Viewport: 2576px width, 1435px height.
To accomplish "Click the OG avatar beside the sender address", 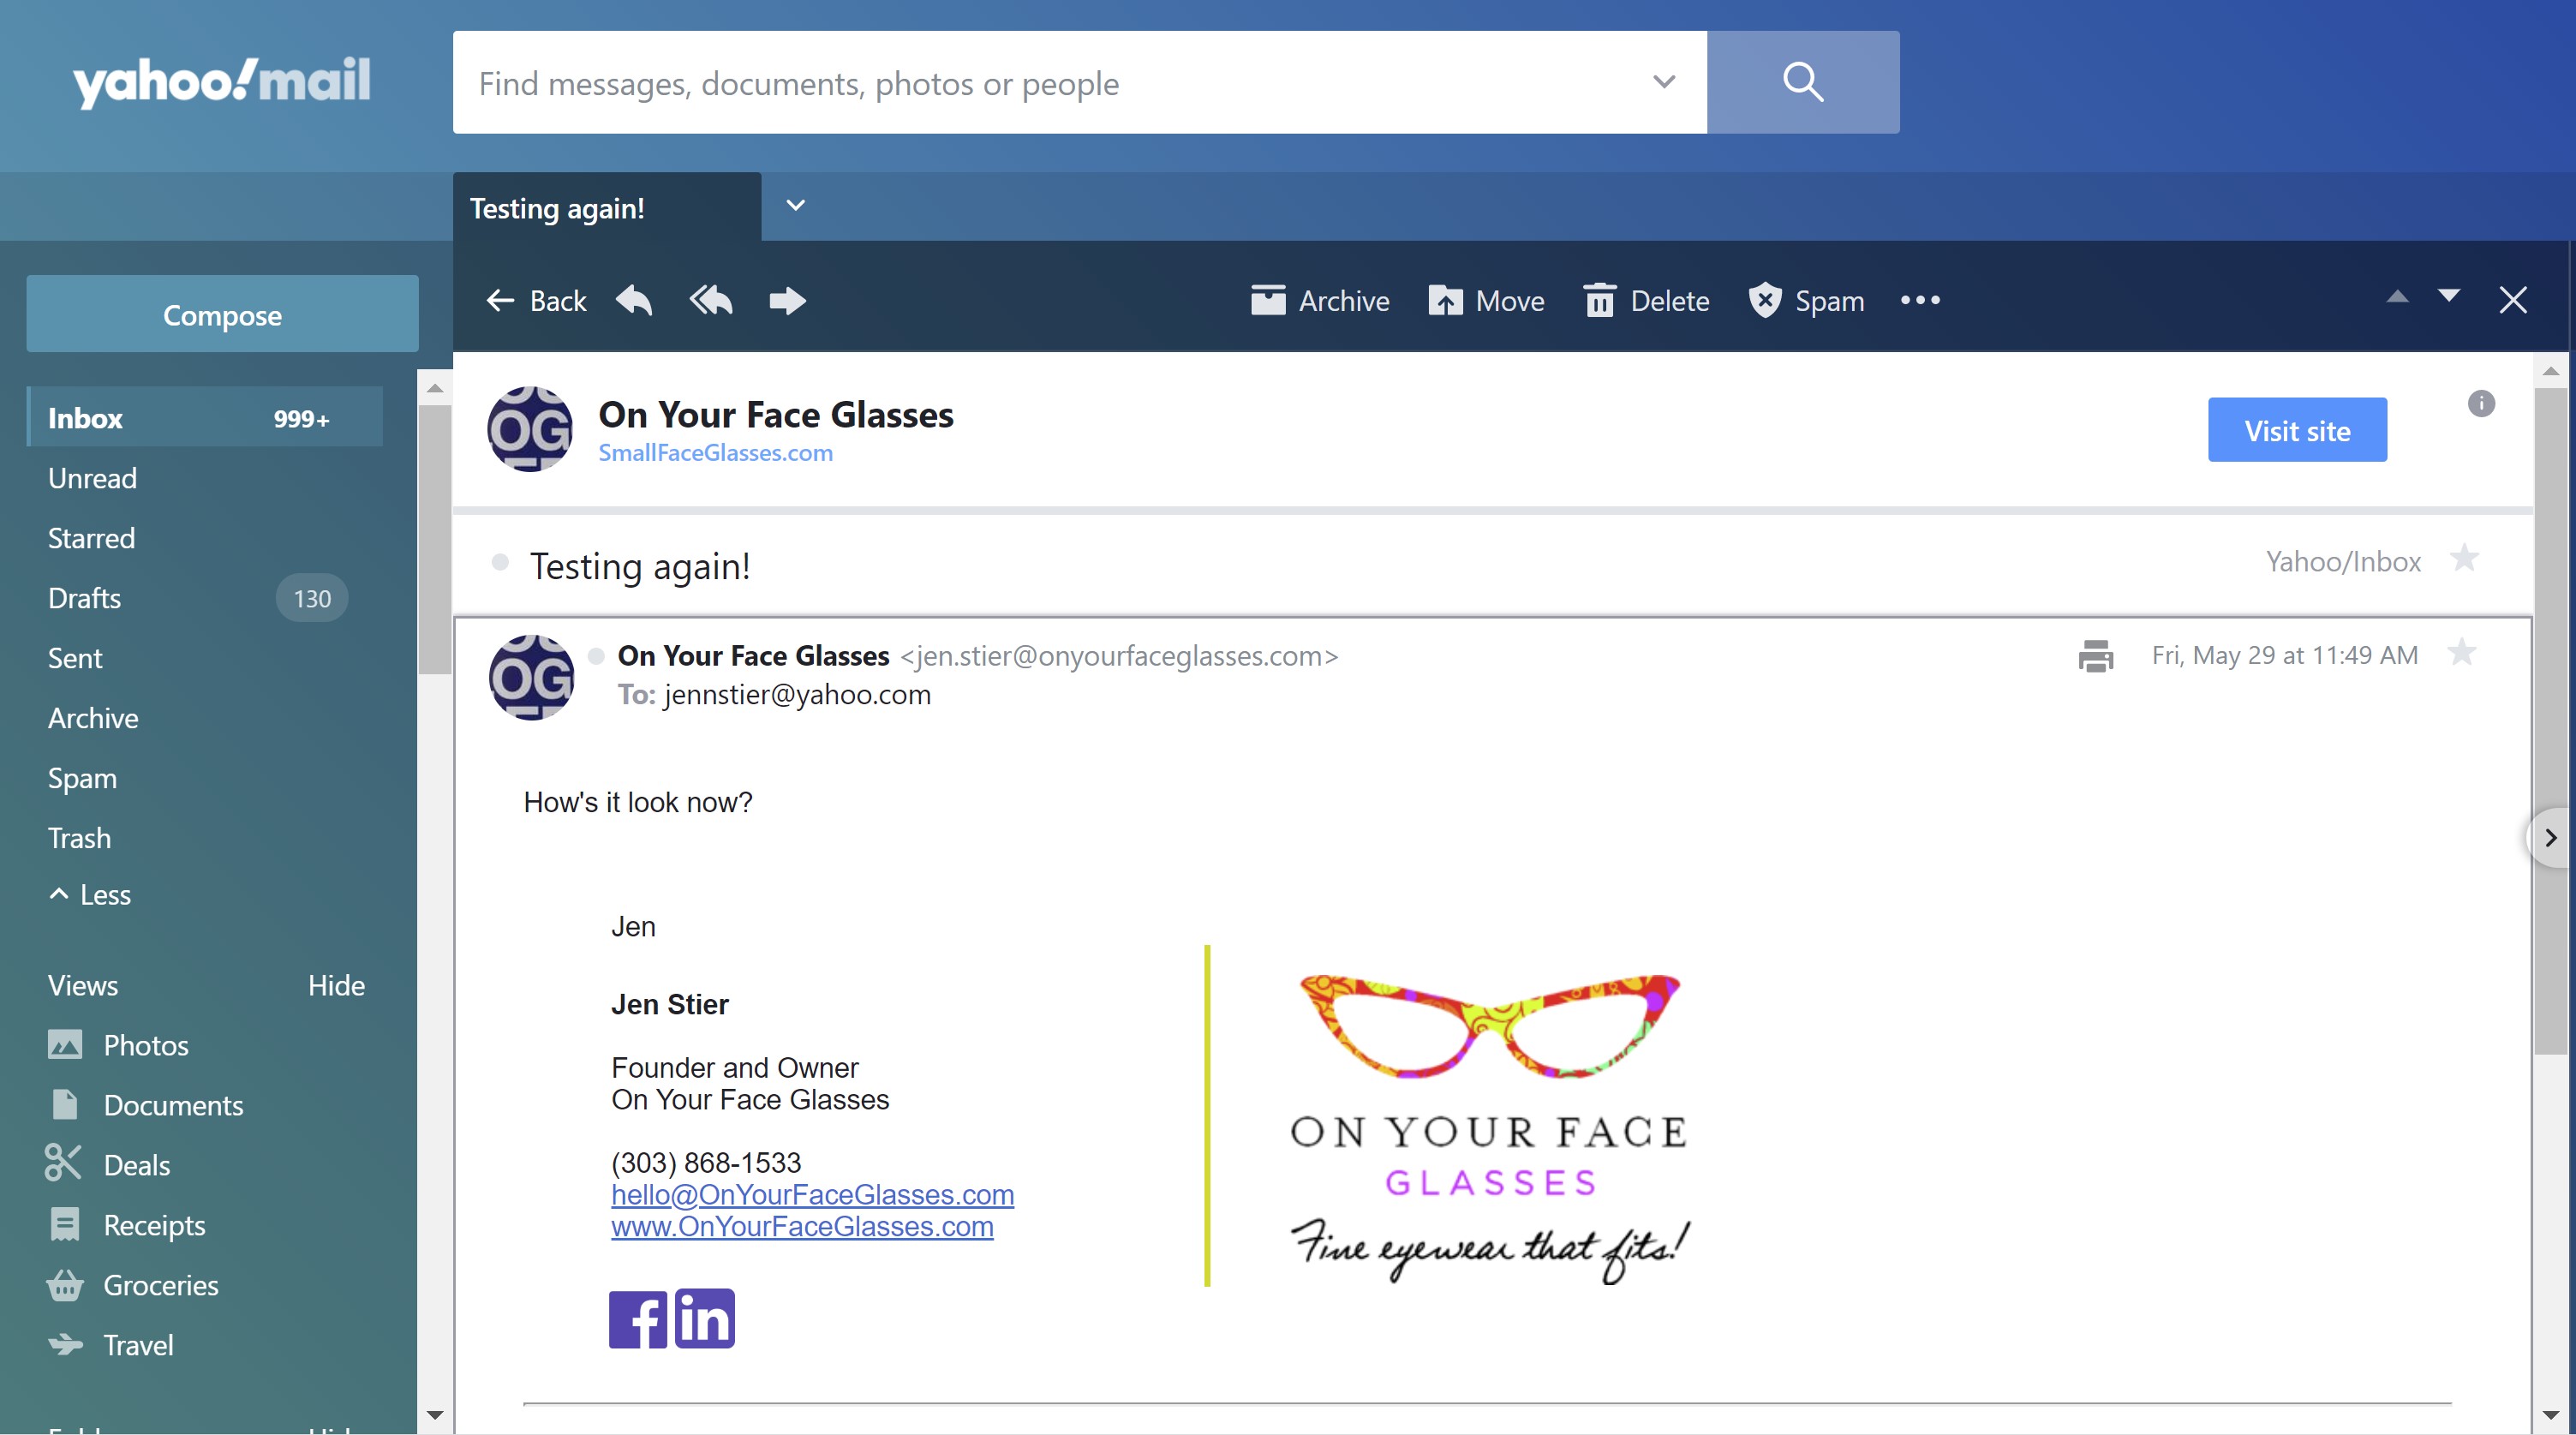I will tap(531, 677).
